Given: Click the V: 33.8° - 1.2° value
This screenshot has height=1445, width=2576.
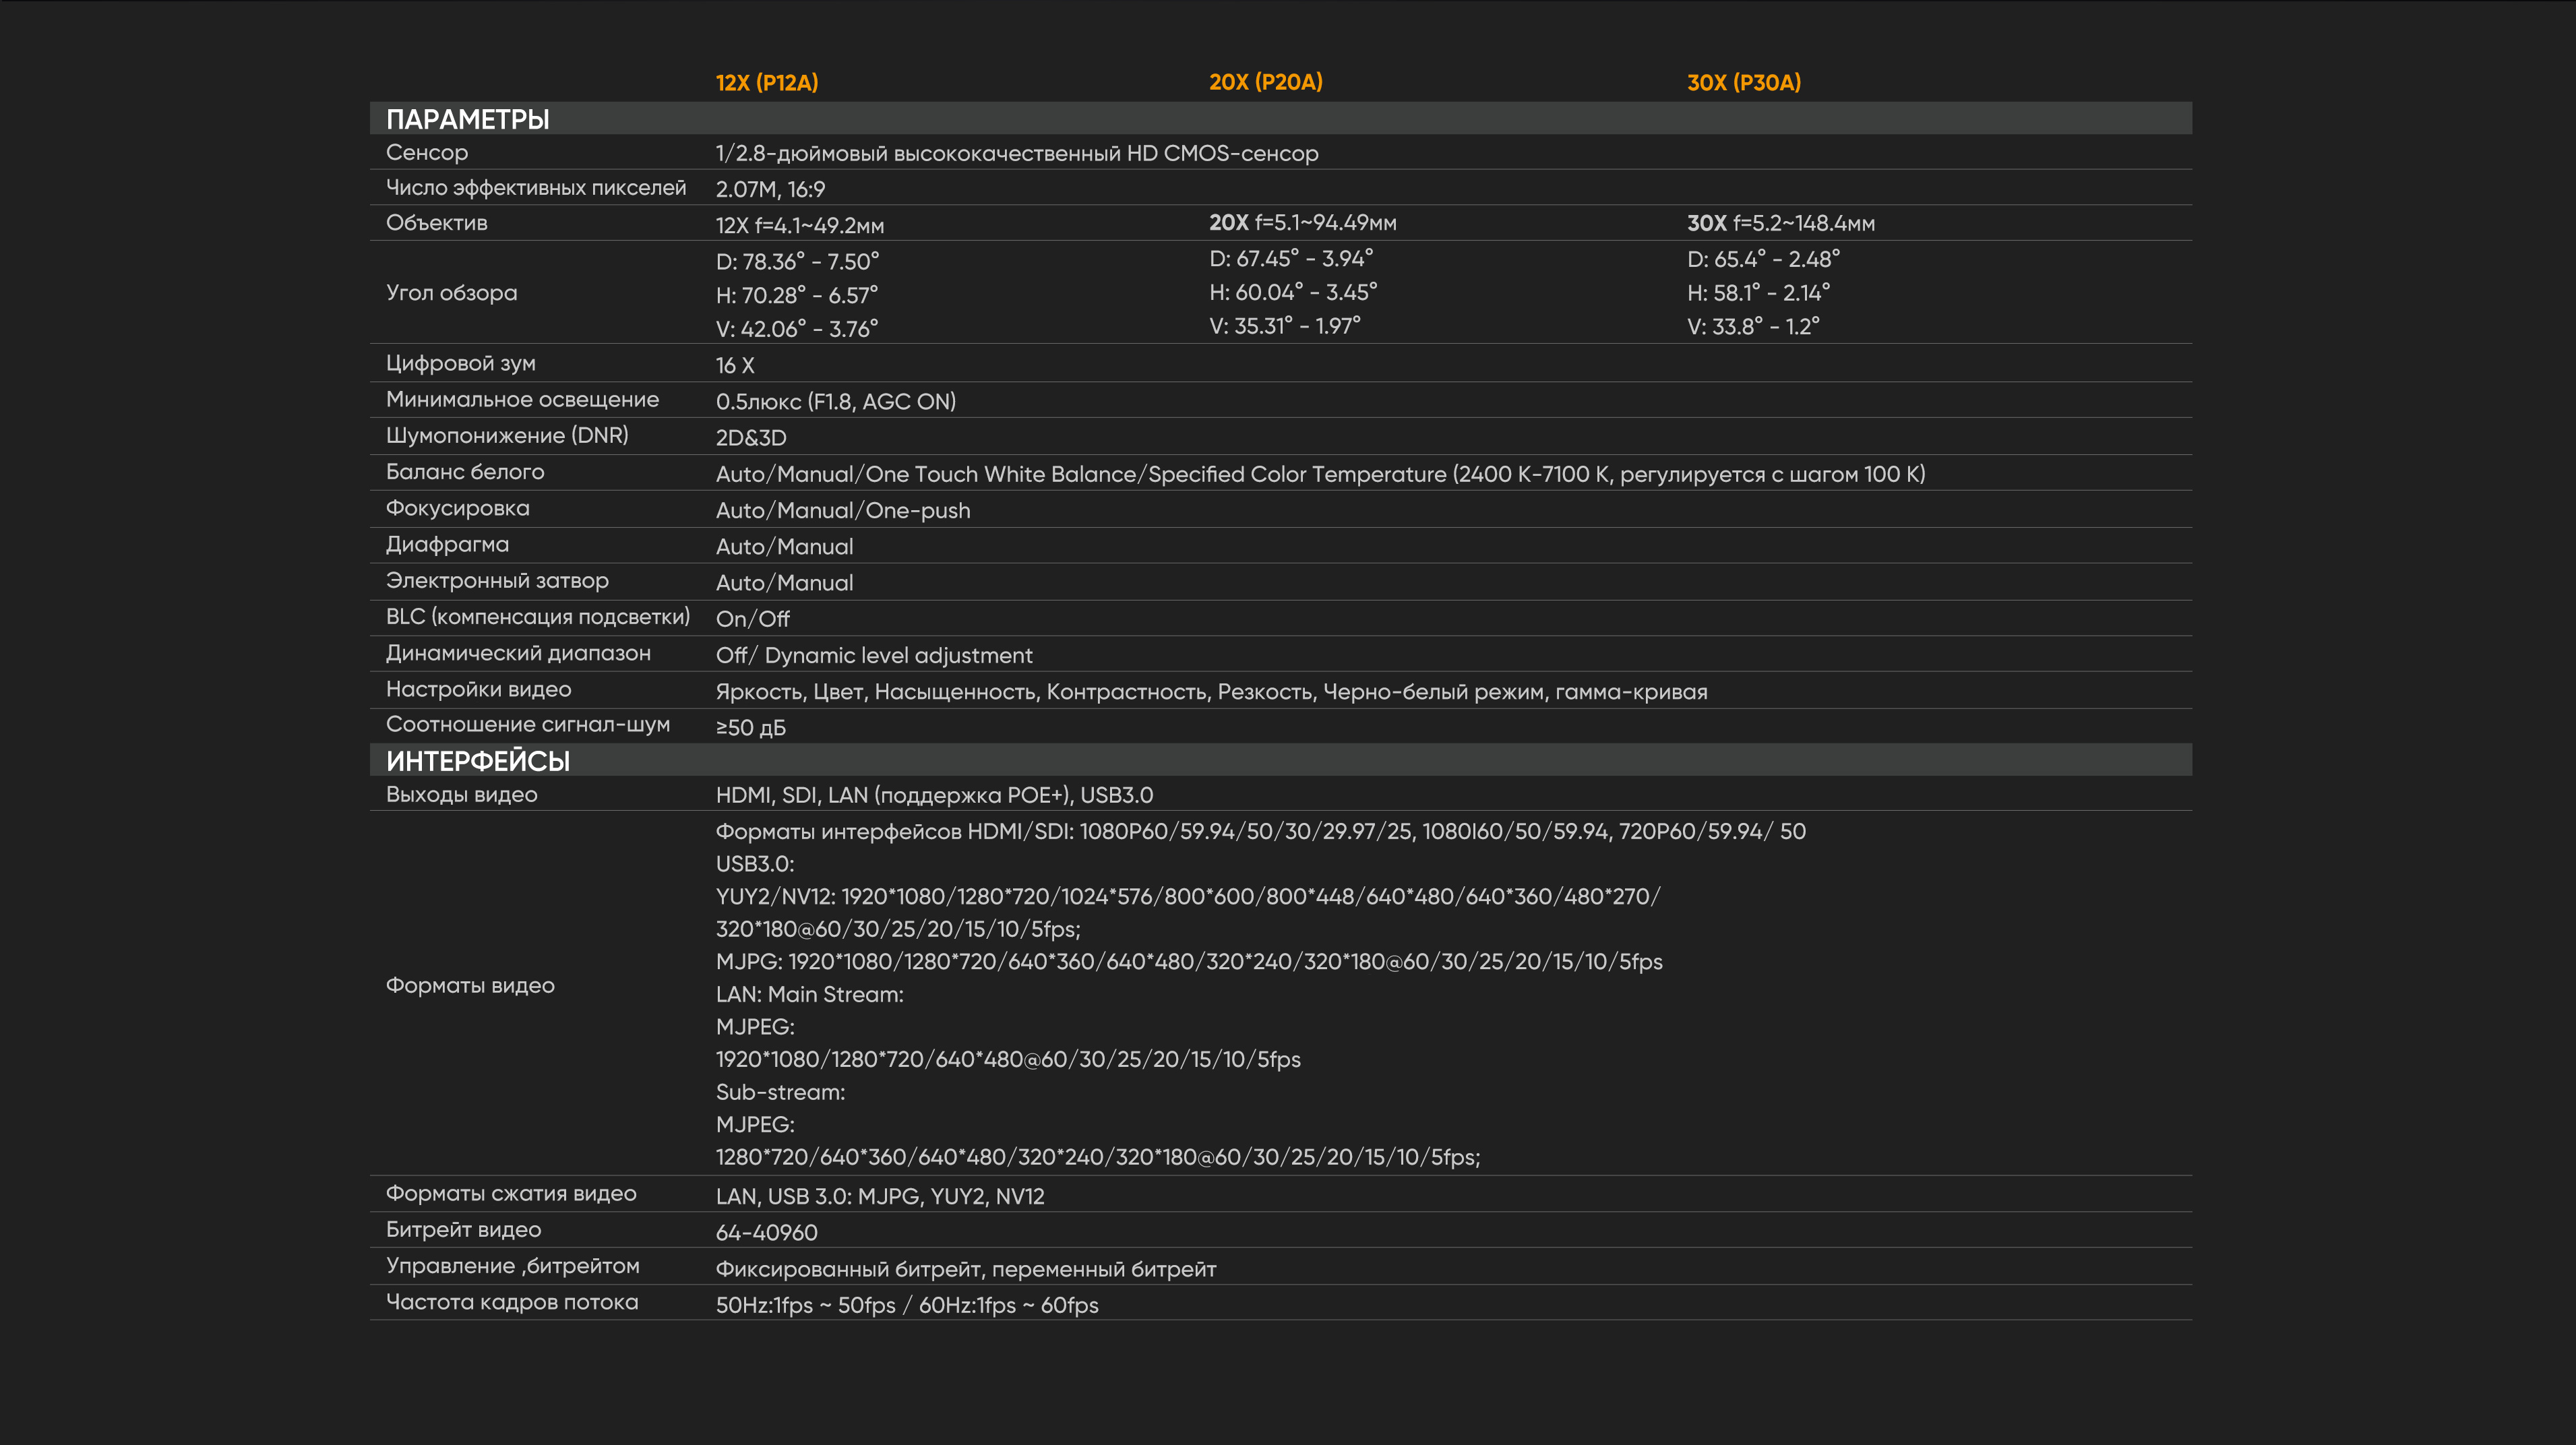Looking at the screenshot, I should pos(1753,327).
